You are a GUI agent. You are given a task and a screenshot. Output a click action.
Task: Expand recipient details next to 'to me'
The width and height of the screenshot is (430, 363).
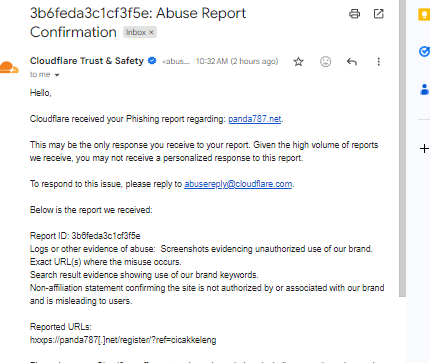click(57, 75)
